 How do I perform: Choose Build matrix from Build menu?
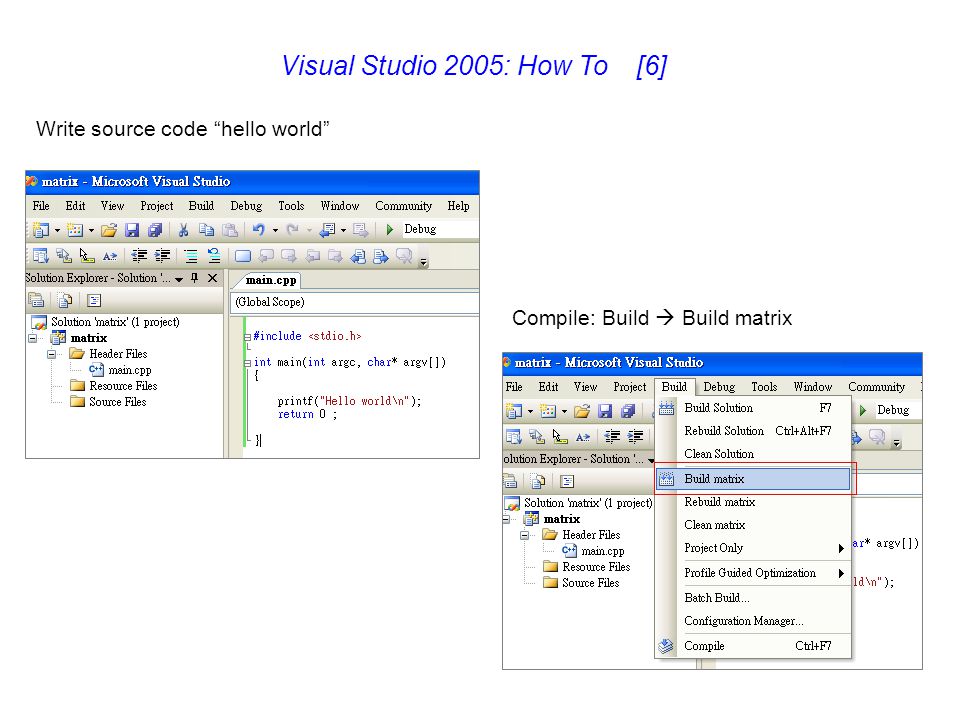point(753,479)
